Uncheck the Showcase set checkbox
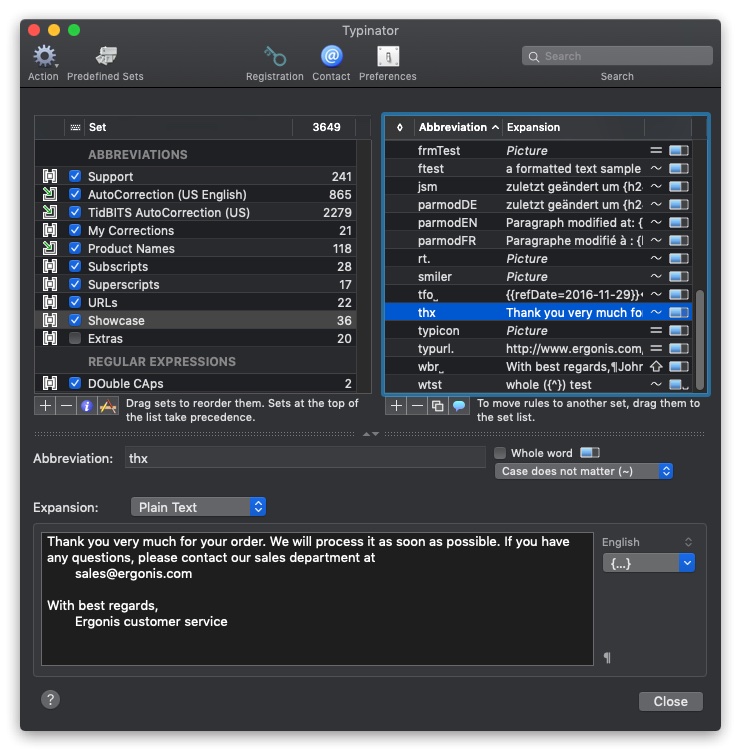This screenshot has height=752, width=741. (75, 321)
